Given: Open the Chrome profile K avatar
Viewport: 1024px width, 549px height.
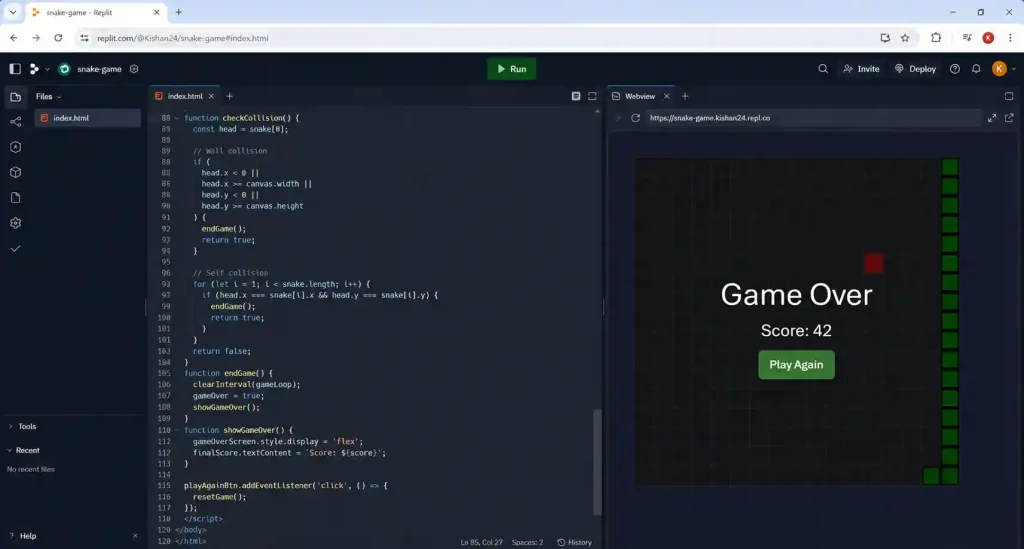Looking at the screenshot, I should [988, 38].
